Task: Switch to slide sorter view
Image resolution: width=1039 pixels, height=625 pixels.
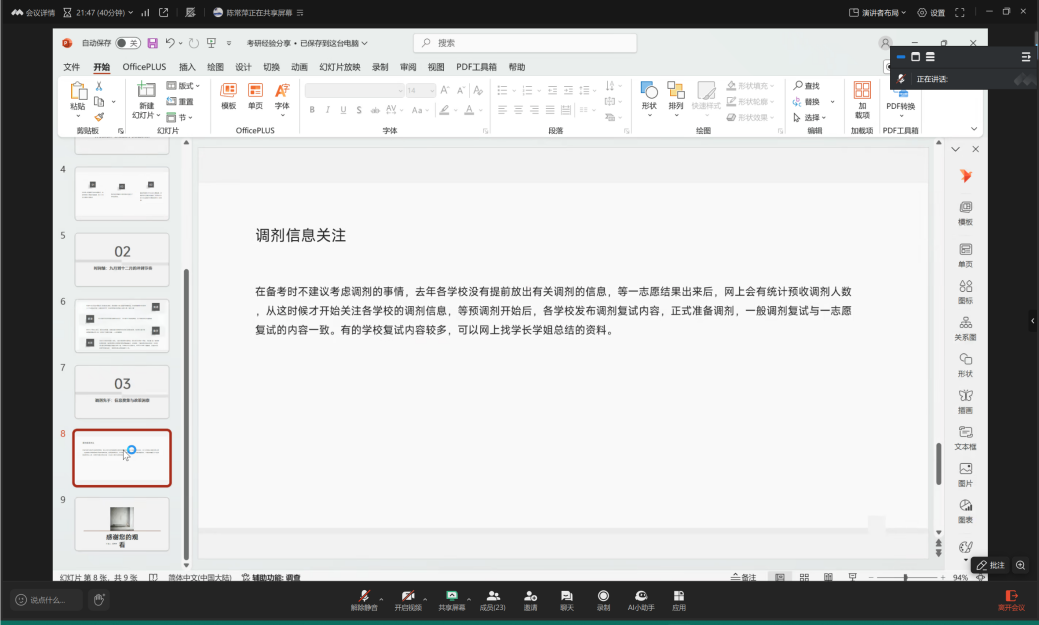Action: (803, 577)
